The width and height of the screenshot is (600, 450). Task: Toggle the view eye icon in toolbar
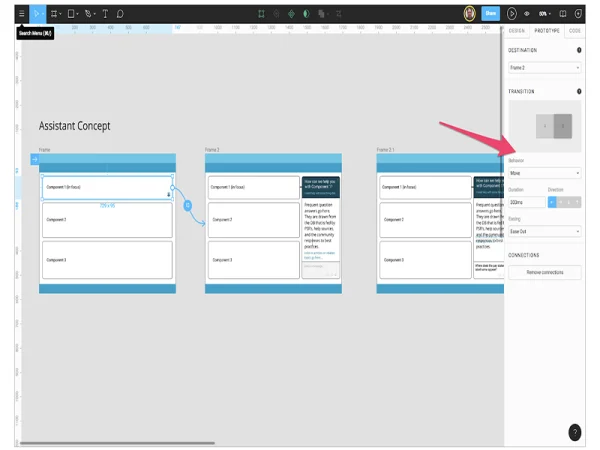coord(527,14)
